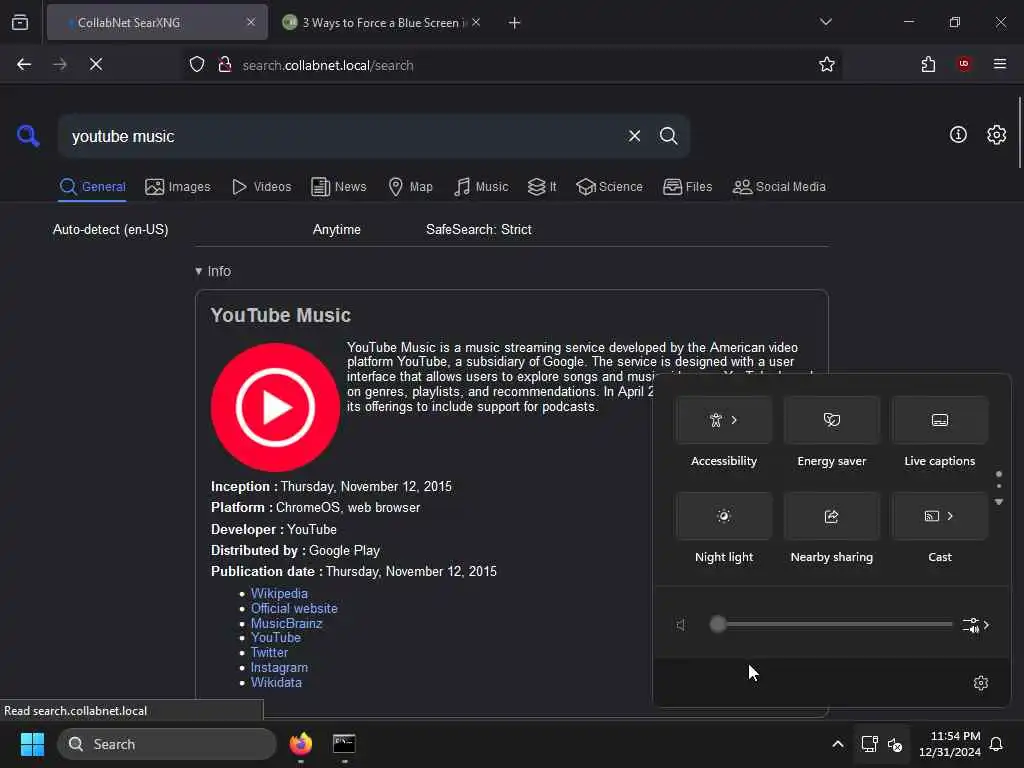Screen dimensions: 1024x768
Task: Select the News search category
Action: pyautogui.click(x=338, y=187)
